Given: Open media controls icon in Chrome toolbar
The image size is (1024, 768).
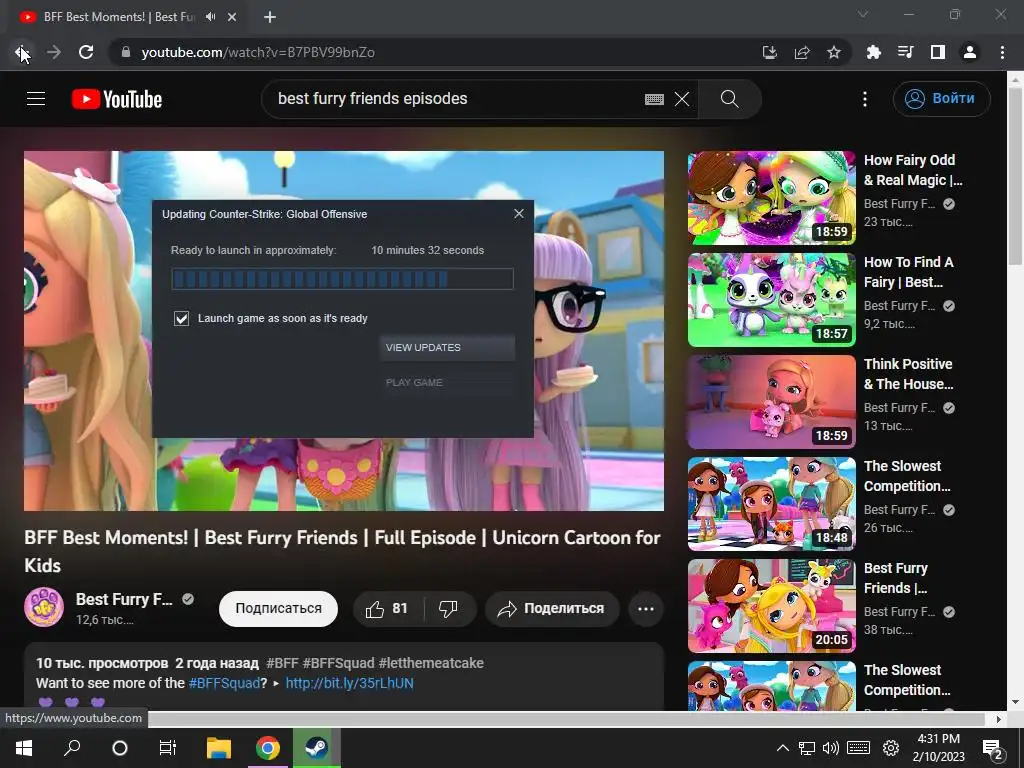Looking at the screenshot, I should coord(905,52).
